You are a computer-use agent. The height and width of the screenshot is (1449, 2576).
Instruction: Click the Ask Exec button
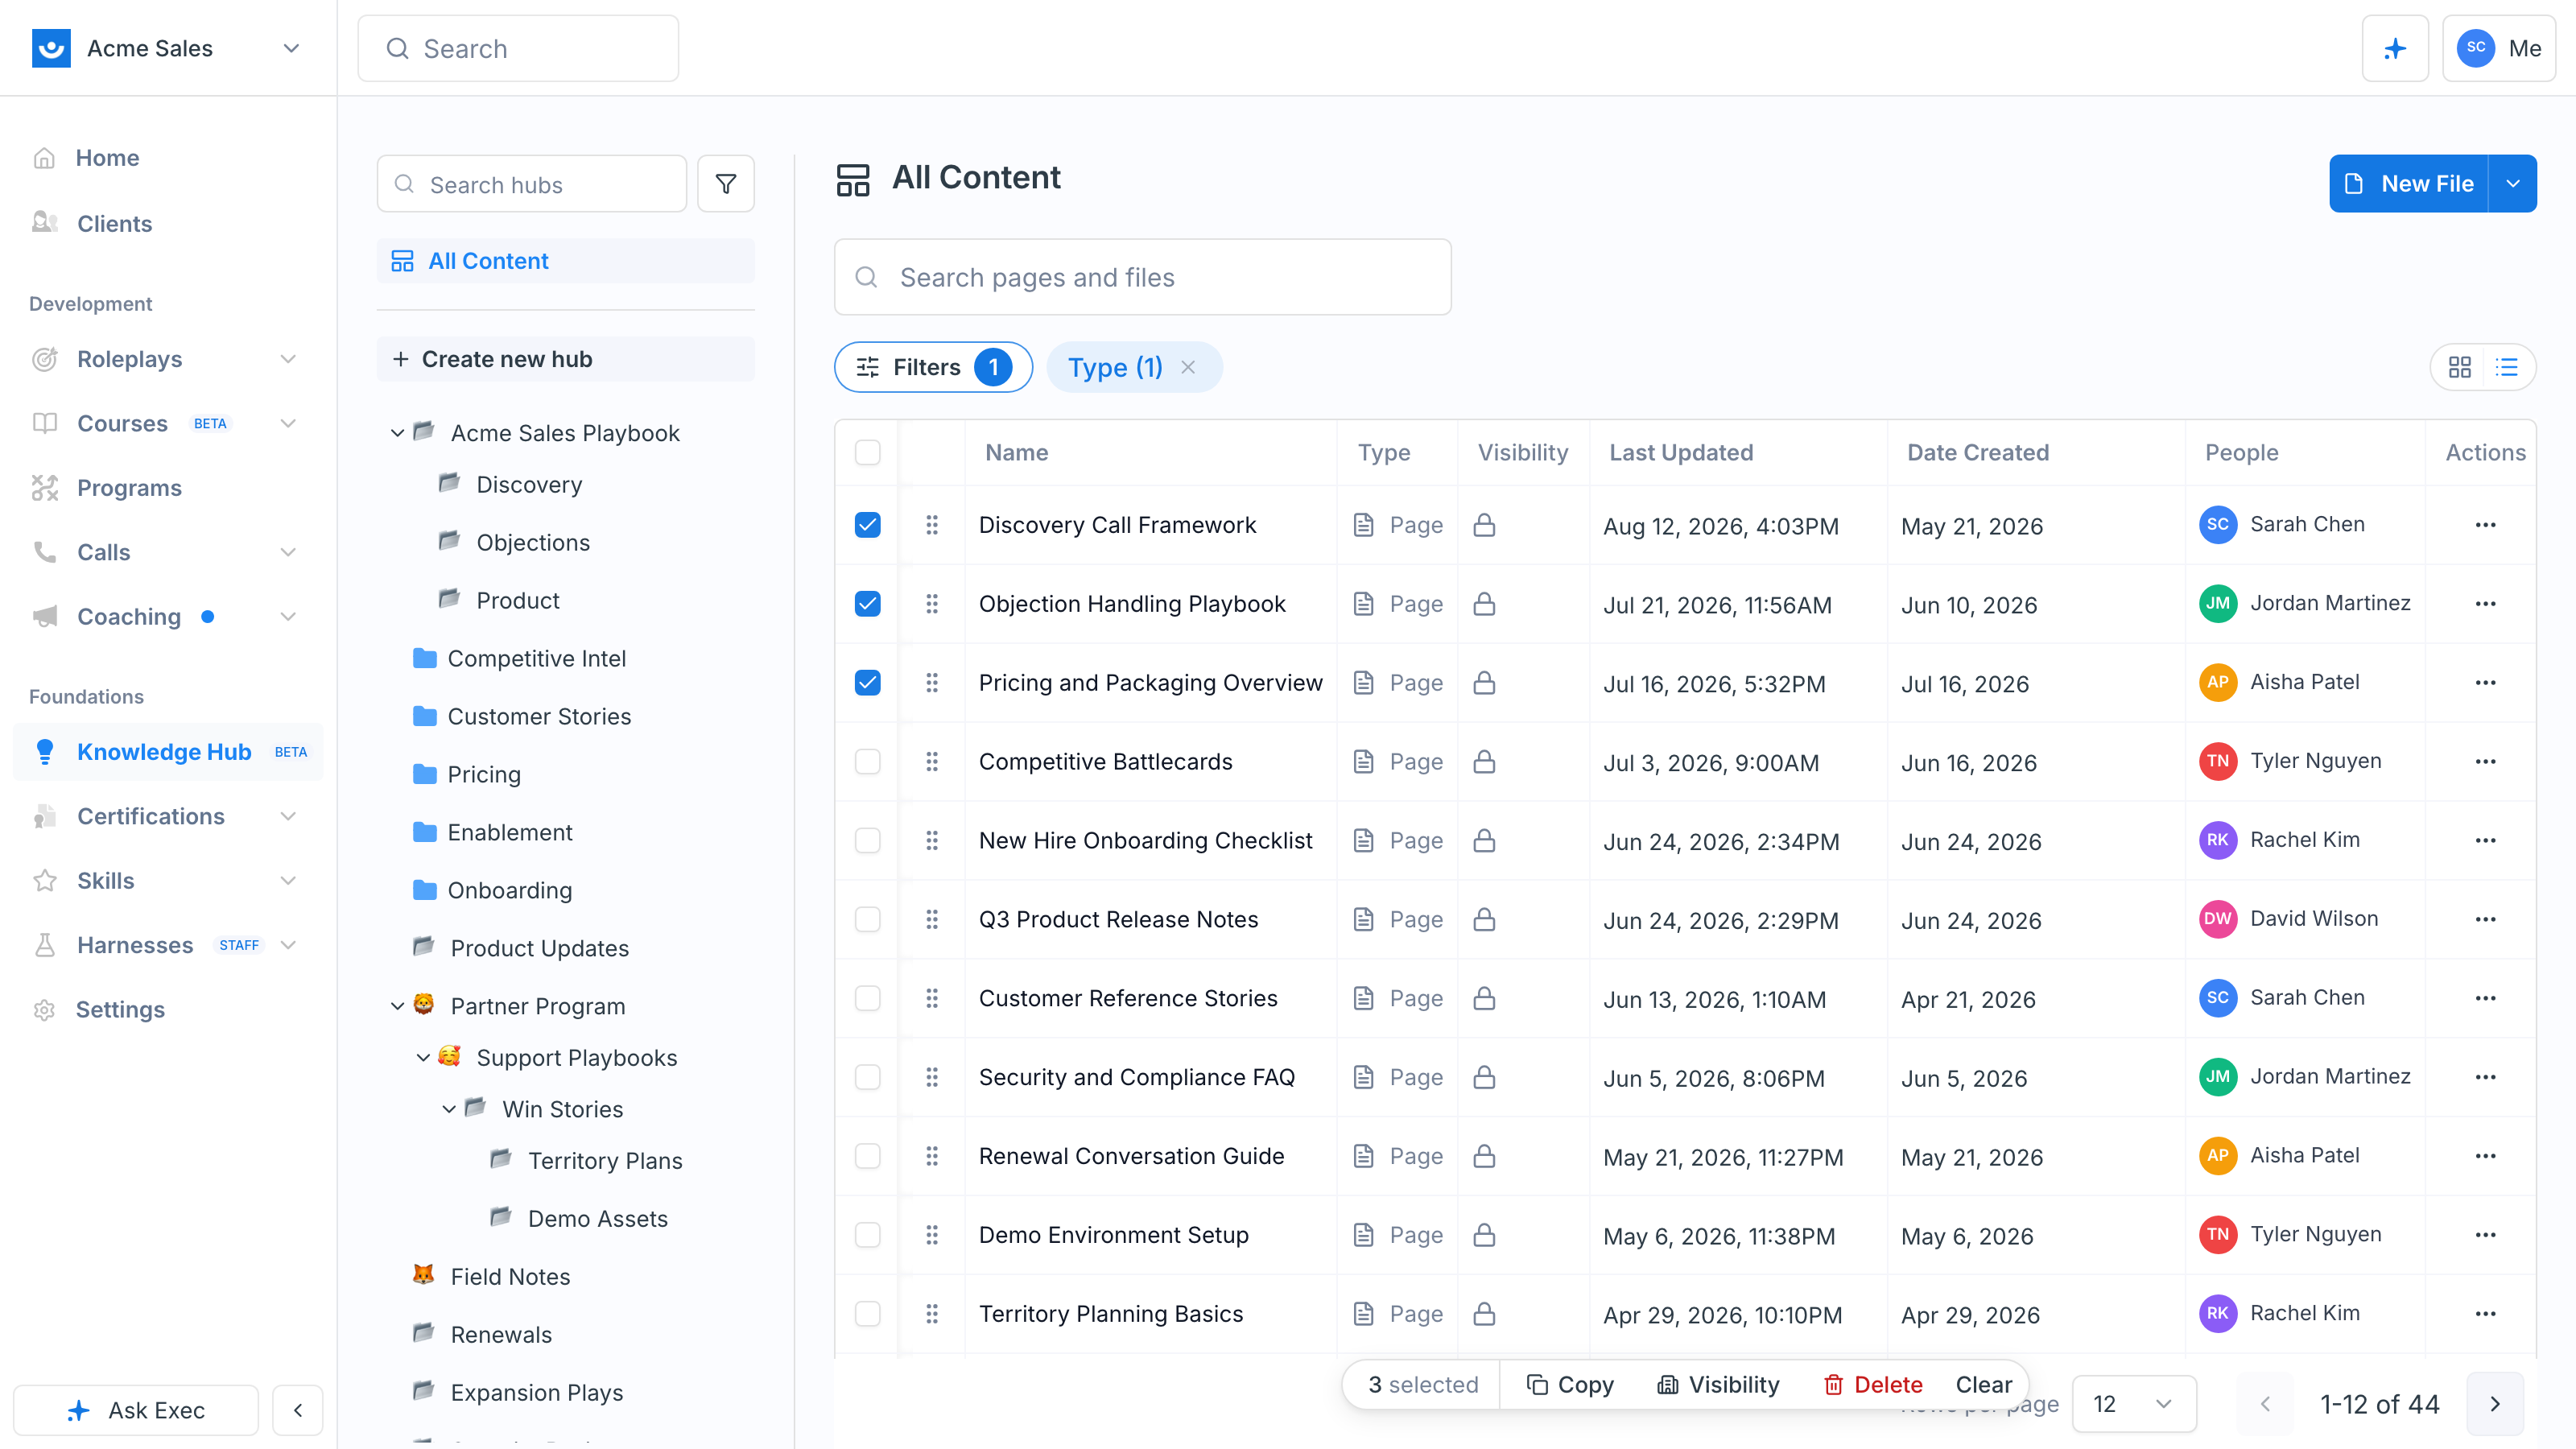pyautogui.click(x=136, y=1410)
